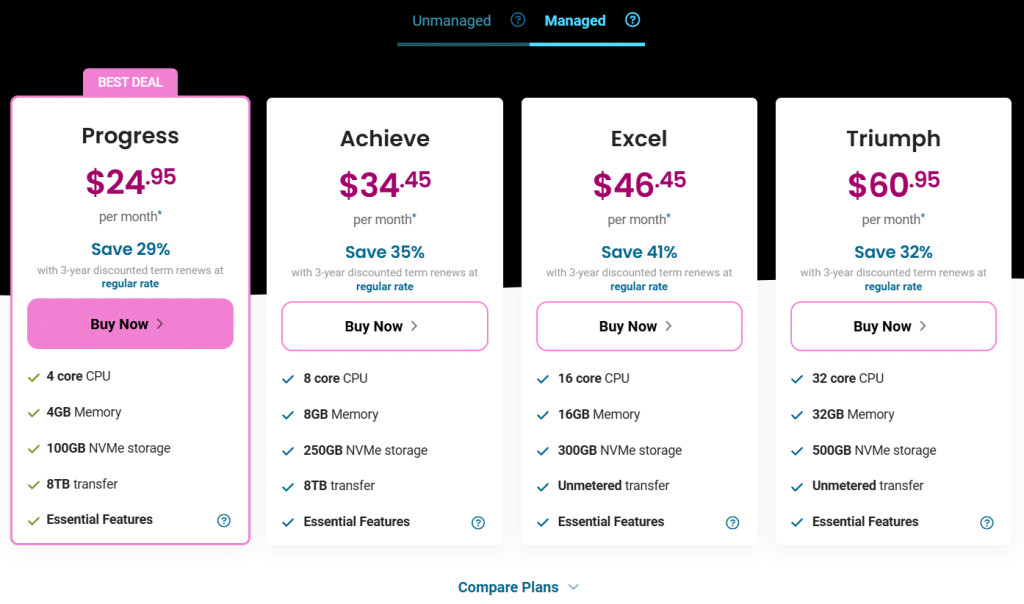Switch to the Unmanaged tab

click(451, 20)
